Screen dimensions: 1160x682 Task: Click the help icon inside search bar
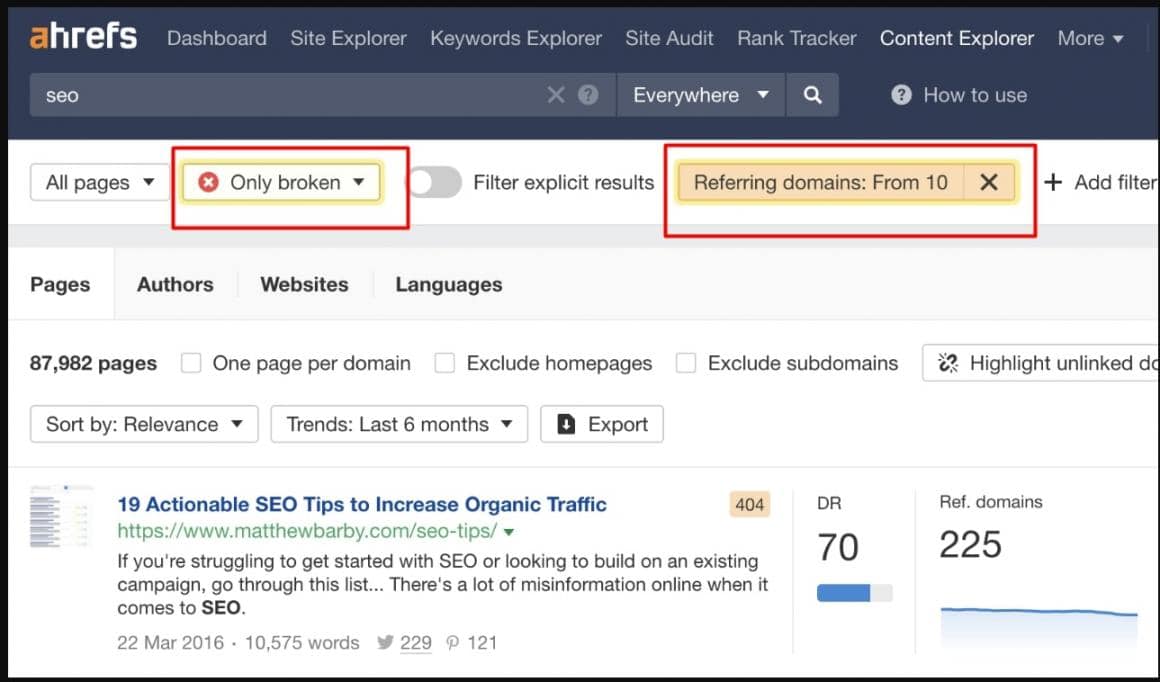588,95
